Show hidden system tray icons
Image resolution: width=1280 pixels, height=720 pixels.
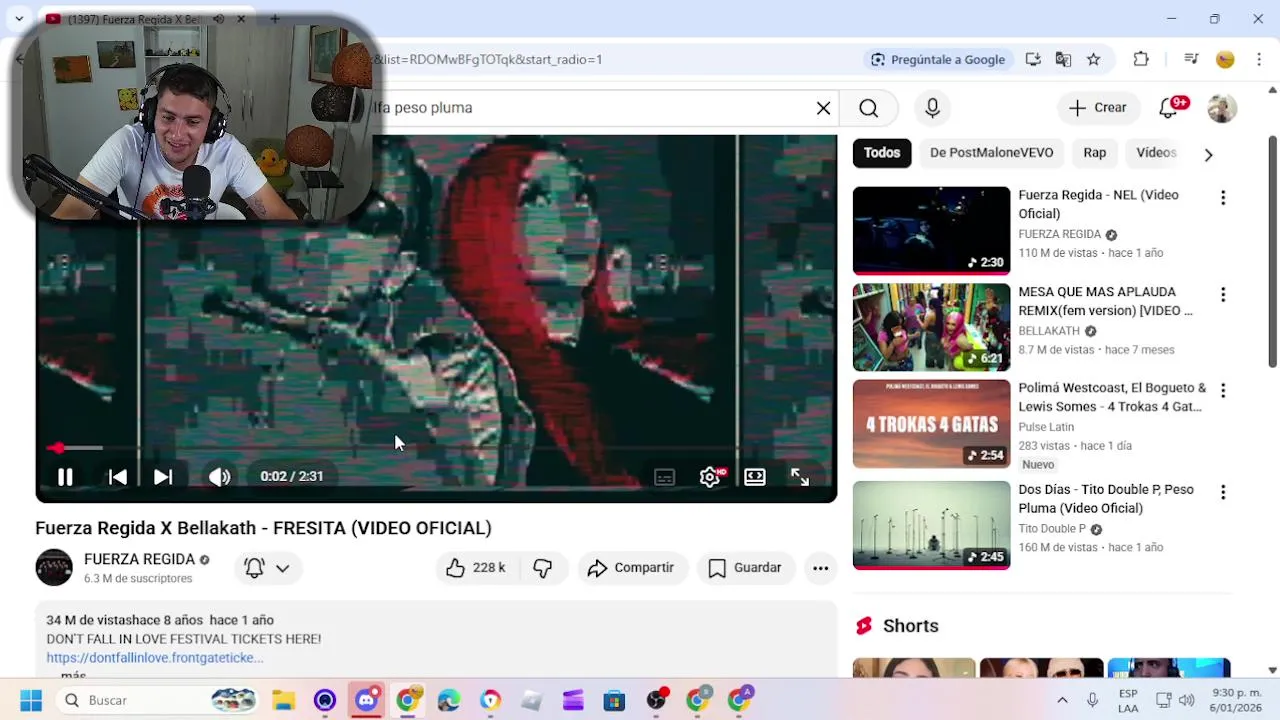pos(1062,700)
